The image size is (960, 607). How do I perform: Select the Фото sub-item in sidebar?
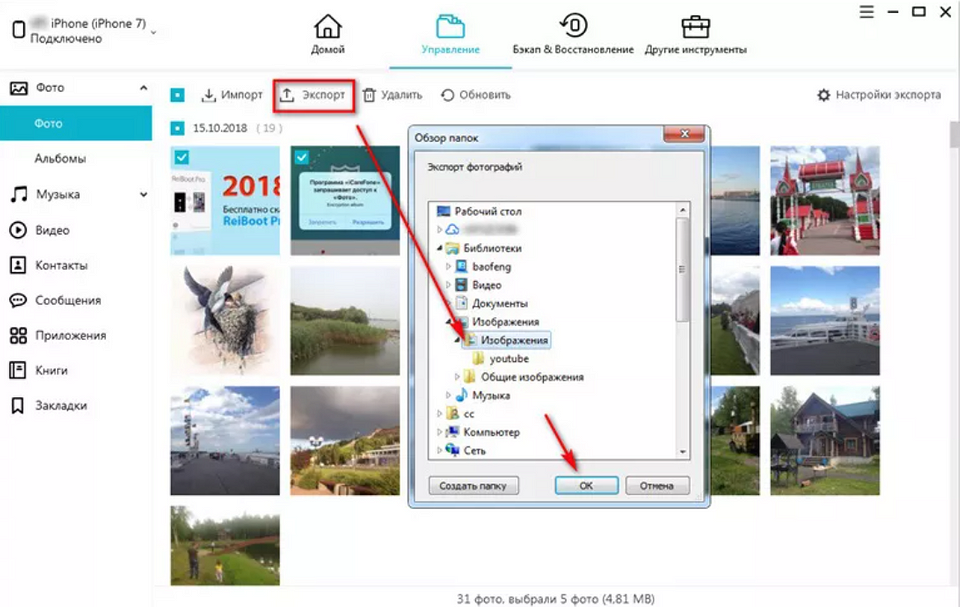tap(76, 123)
